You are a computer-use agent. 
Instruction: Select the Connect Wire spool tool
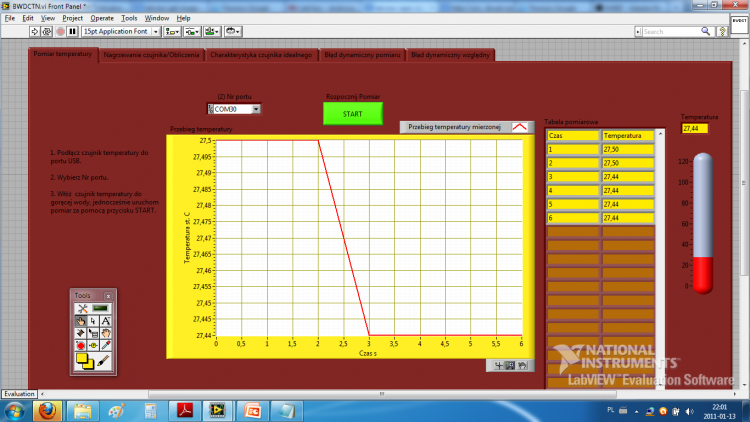coord(80,333)
